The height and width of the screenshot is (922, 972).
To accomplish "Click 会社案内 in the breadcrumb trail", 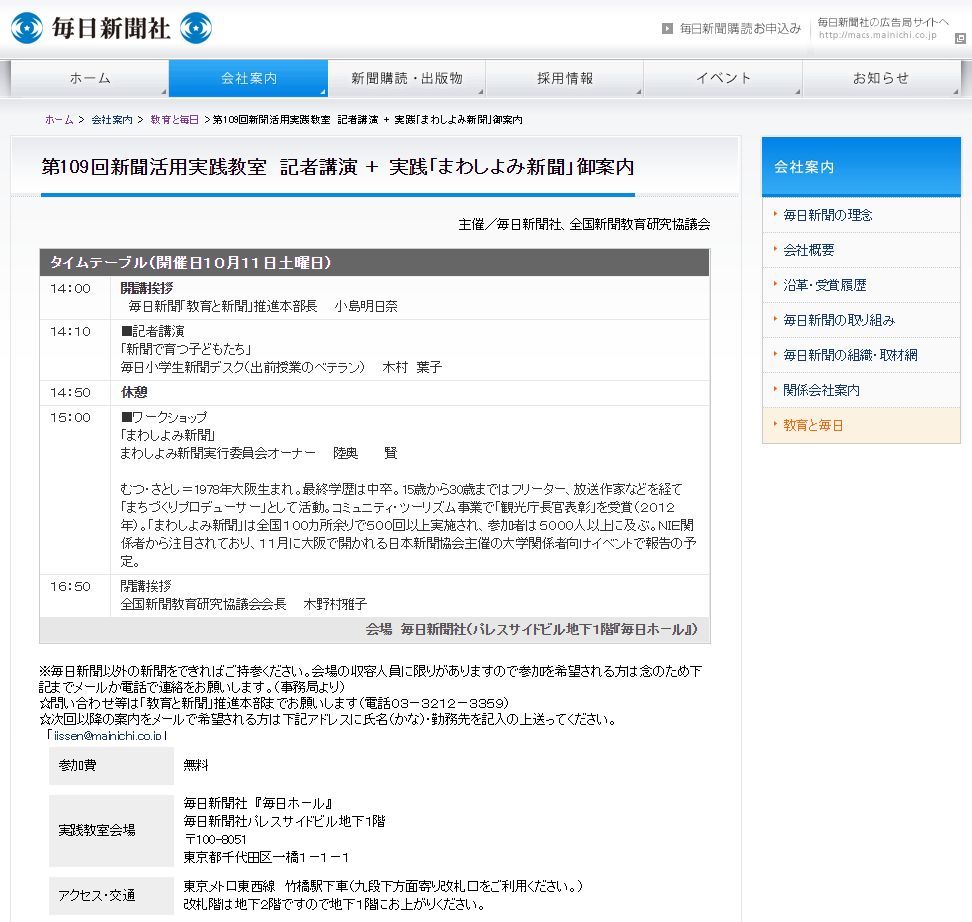I will point(111,119).
